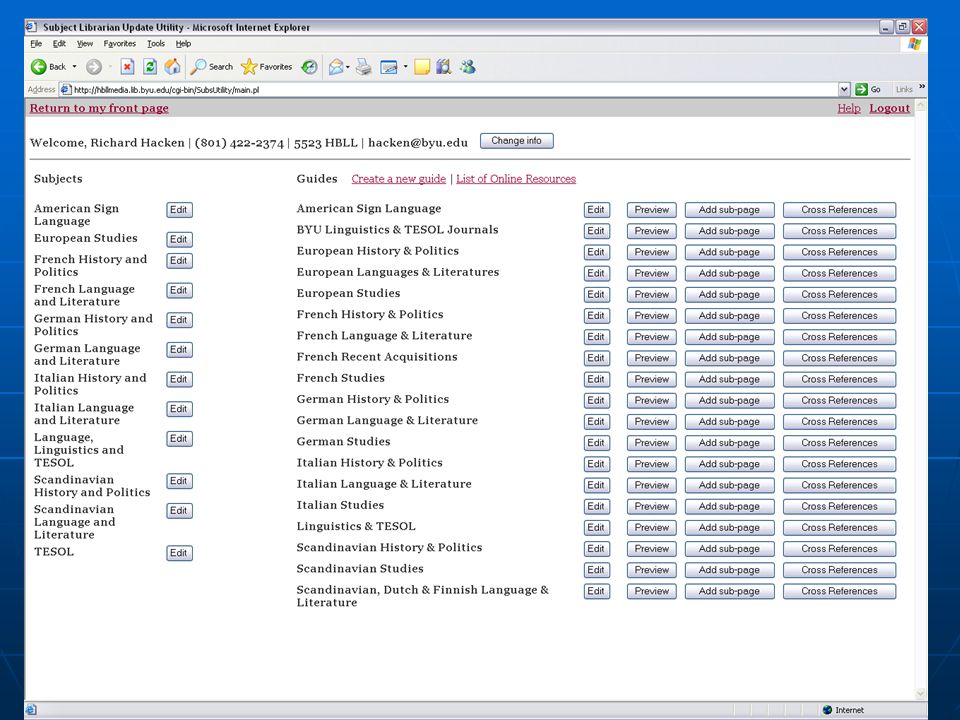Add sub-page to French Language & Literature

729,337
